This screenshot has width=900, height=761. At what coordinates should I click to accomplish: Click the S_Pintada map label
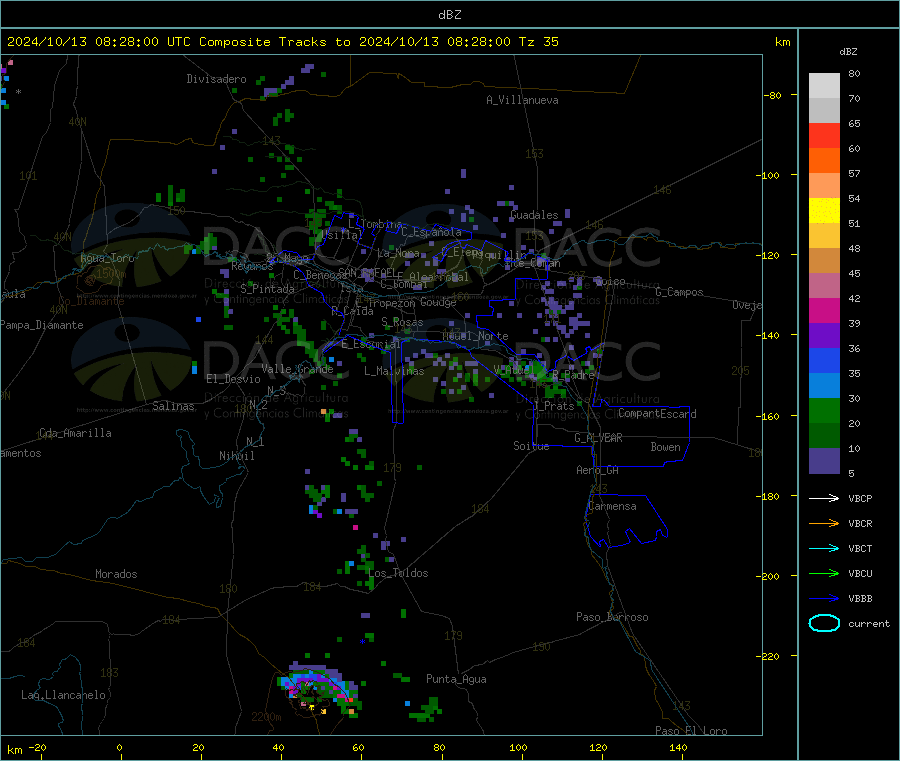(x=267, y=289)
